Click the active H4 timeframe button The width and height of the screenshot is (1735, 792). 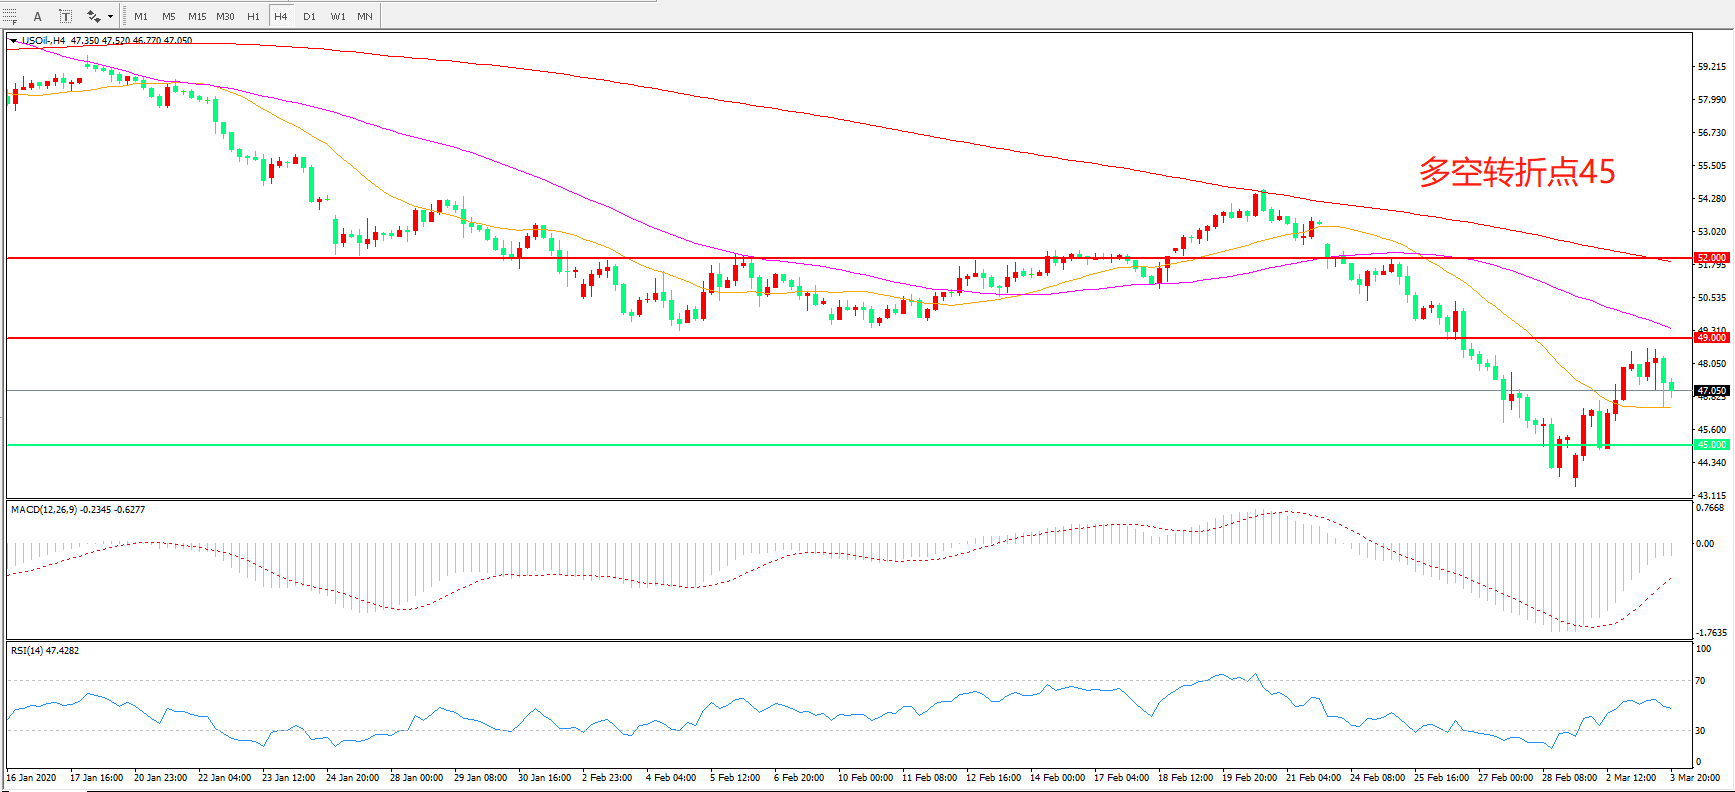point(281,16)
